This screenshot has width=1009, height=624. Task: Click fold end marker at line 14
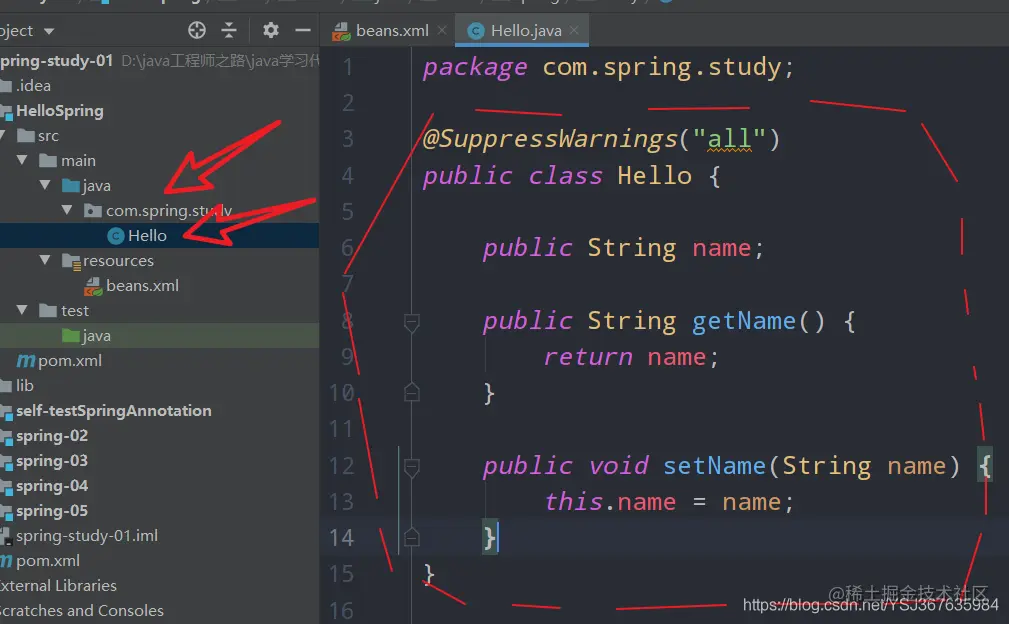[412, 537]
